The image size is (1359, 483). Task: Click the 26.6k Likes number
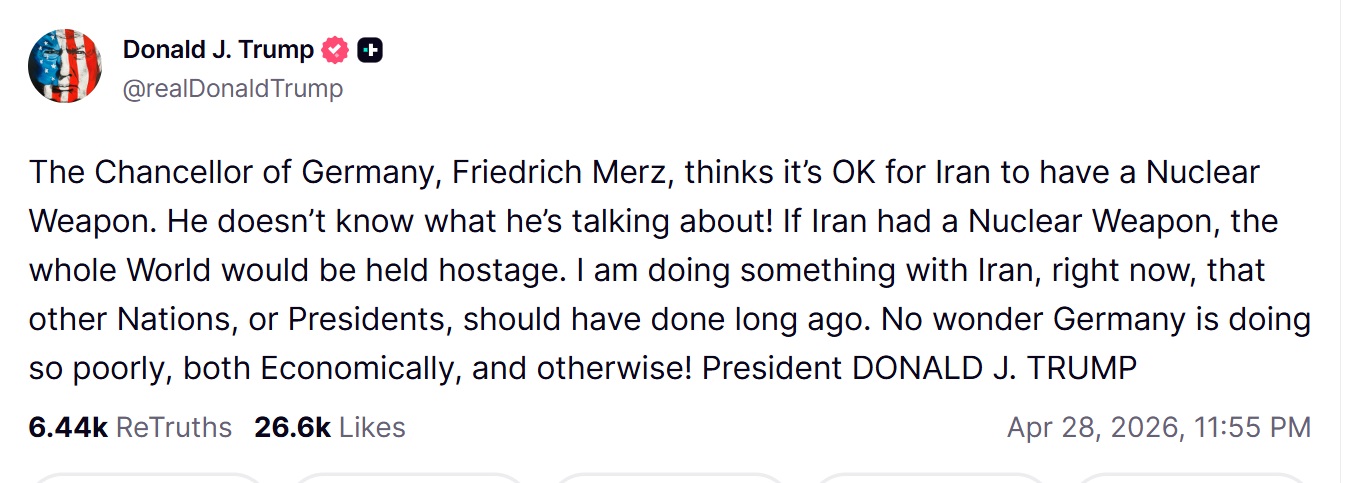tap(292, 428)
